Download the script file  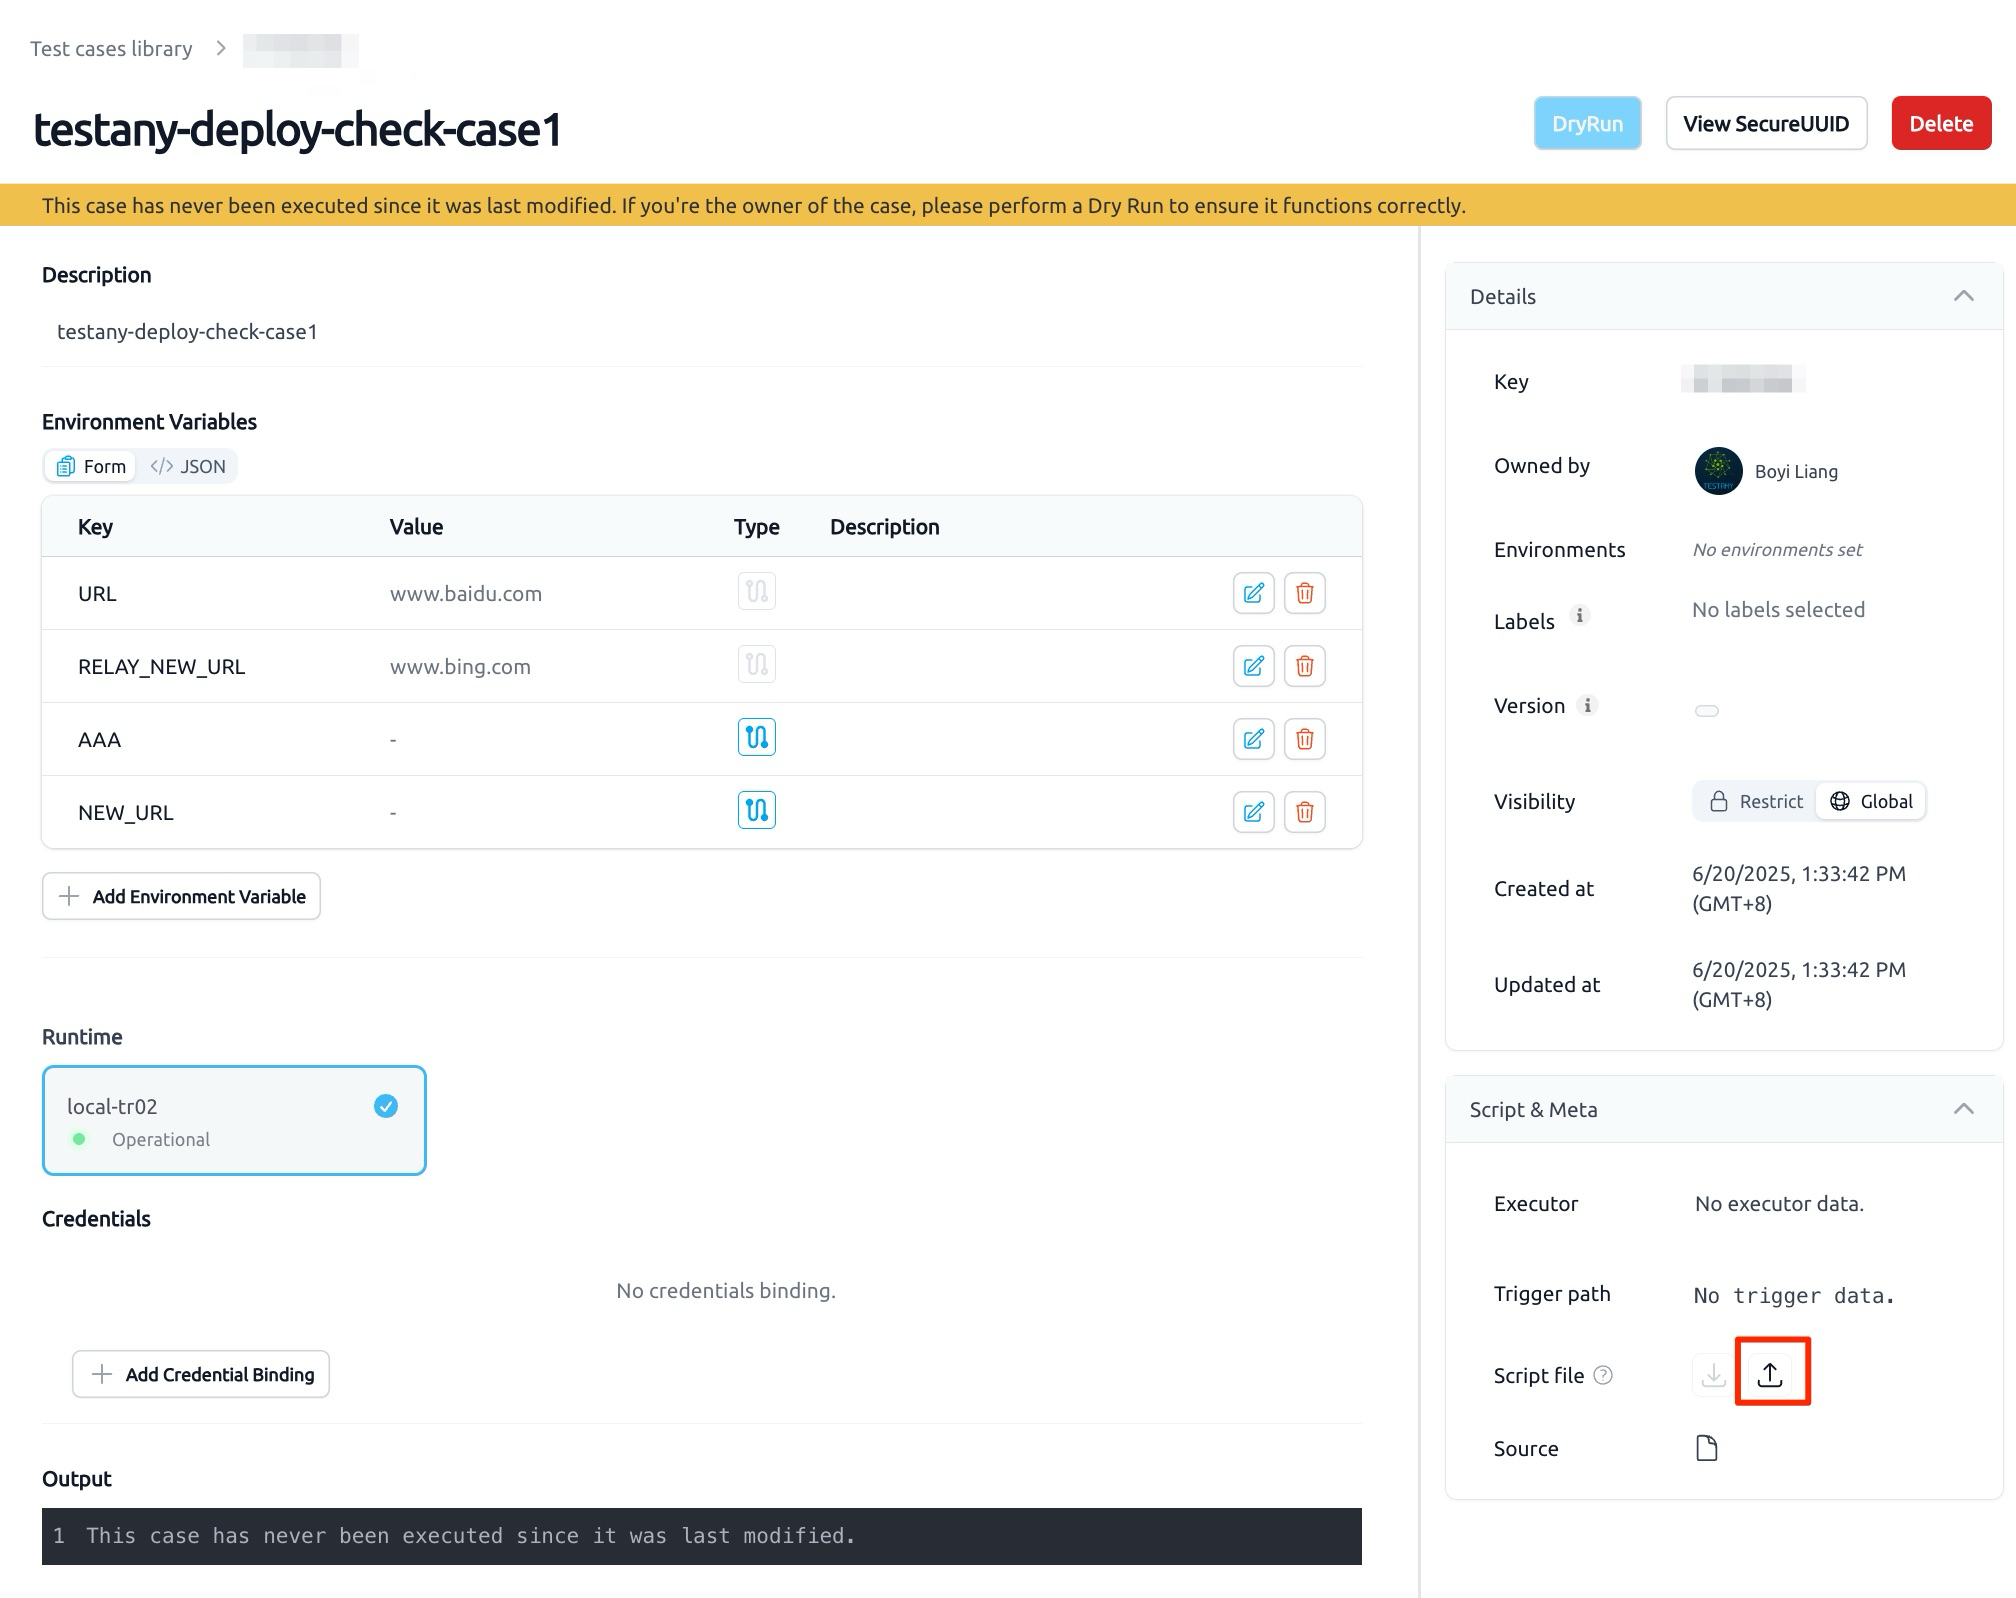1713,1375
